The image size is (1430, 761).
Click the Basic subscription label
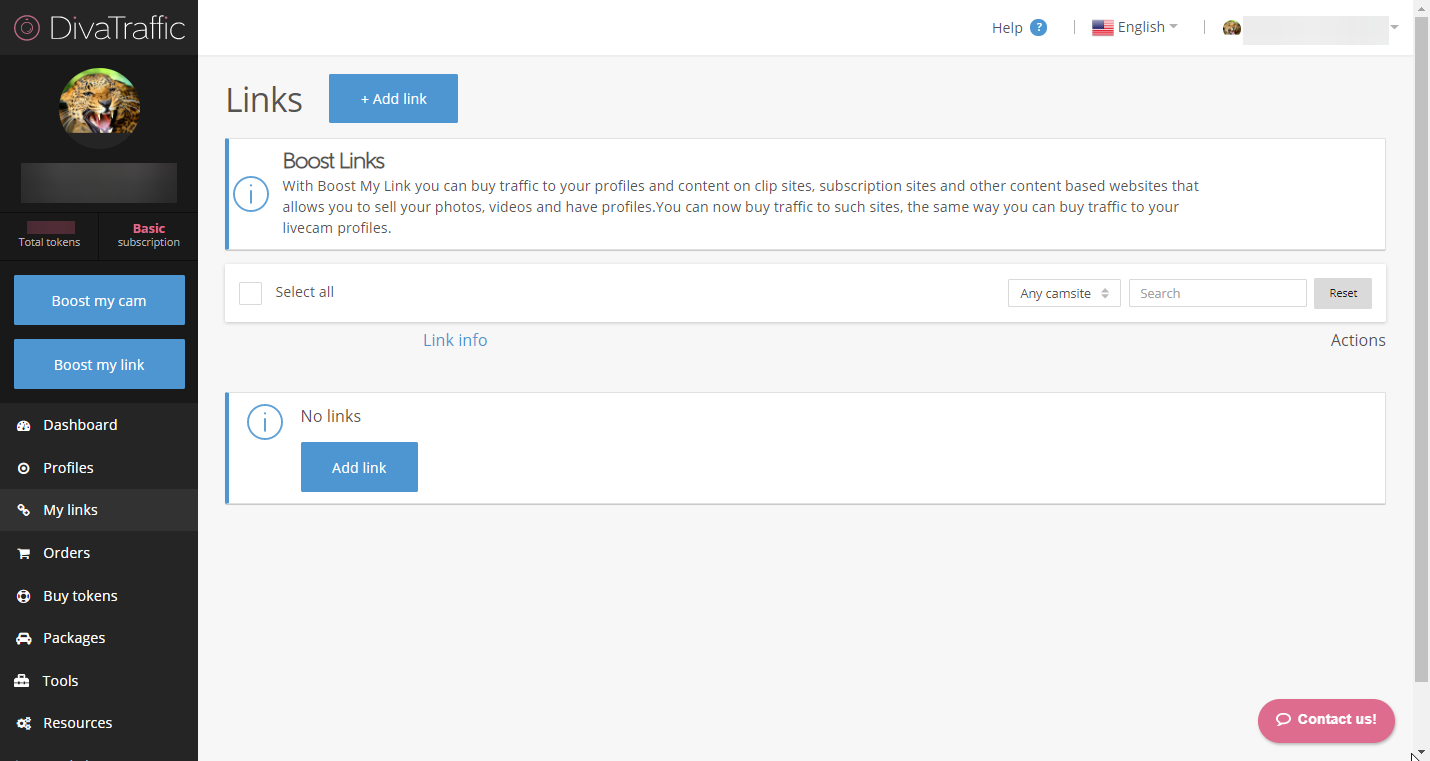pyautogui.click(x=149, y=235)
